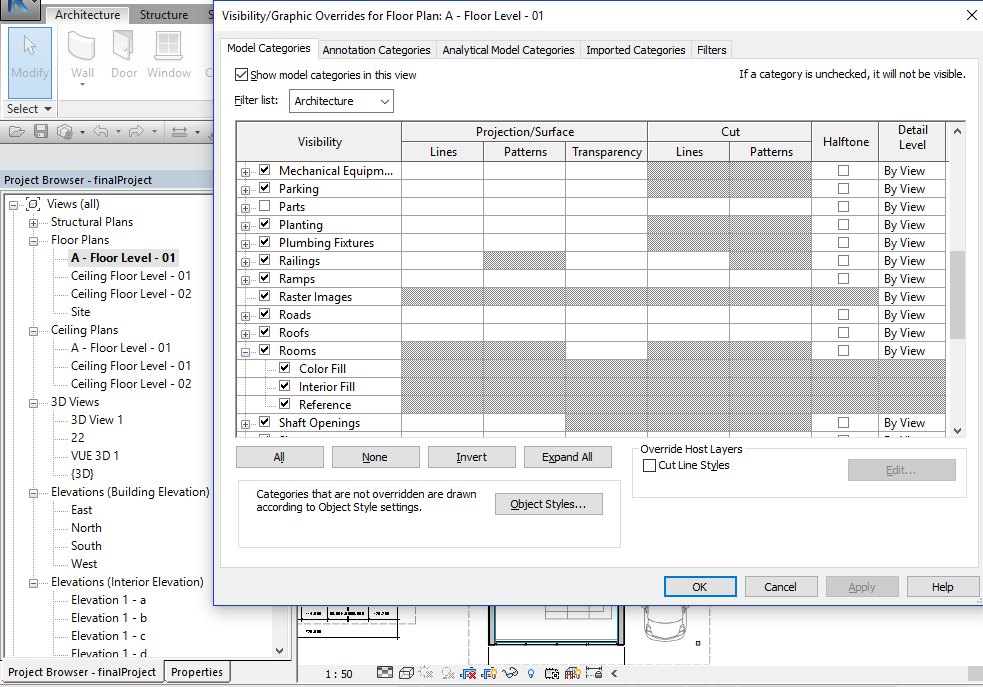This screenshot has width=983, height=687.
Task: Click the Reveal Constraints dimension-lock icon
Action: (593, 673)
